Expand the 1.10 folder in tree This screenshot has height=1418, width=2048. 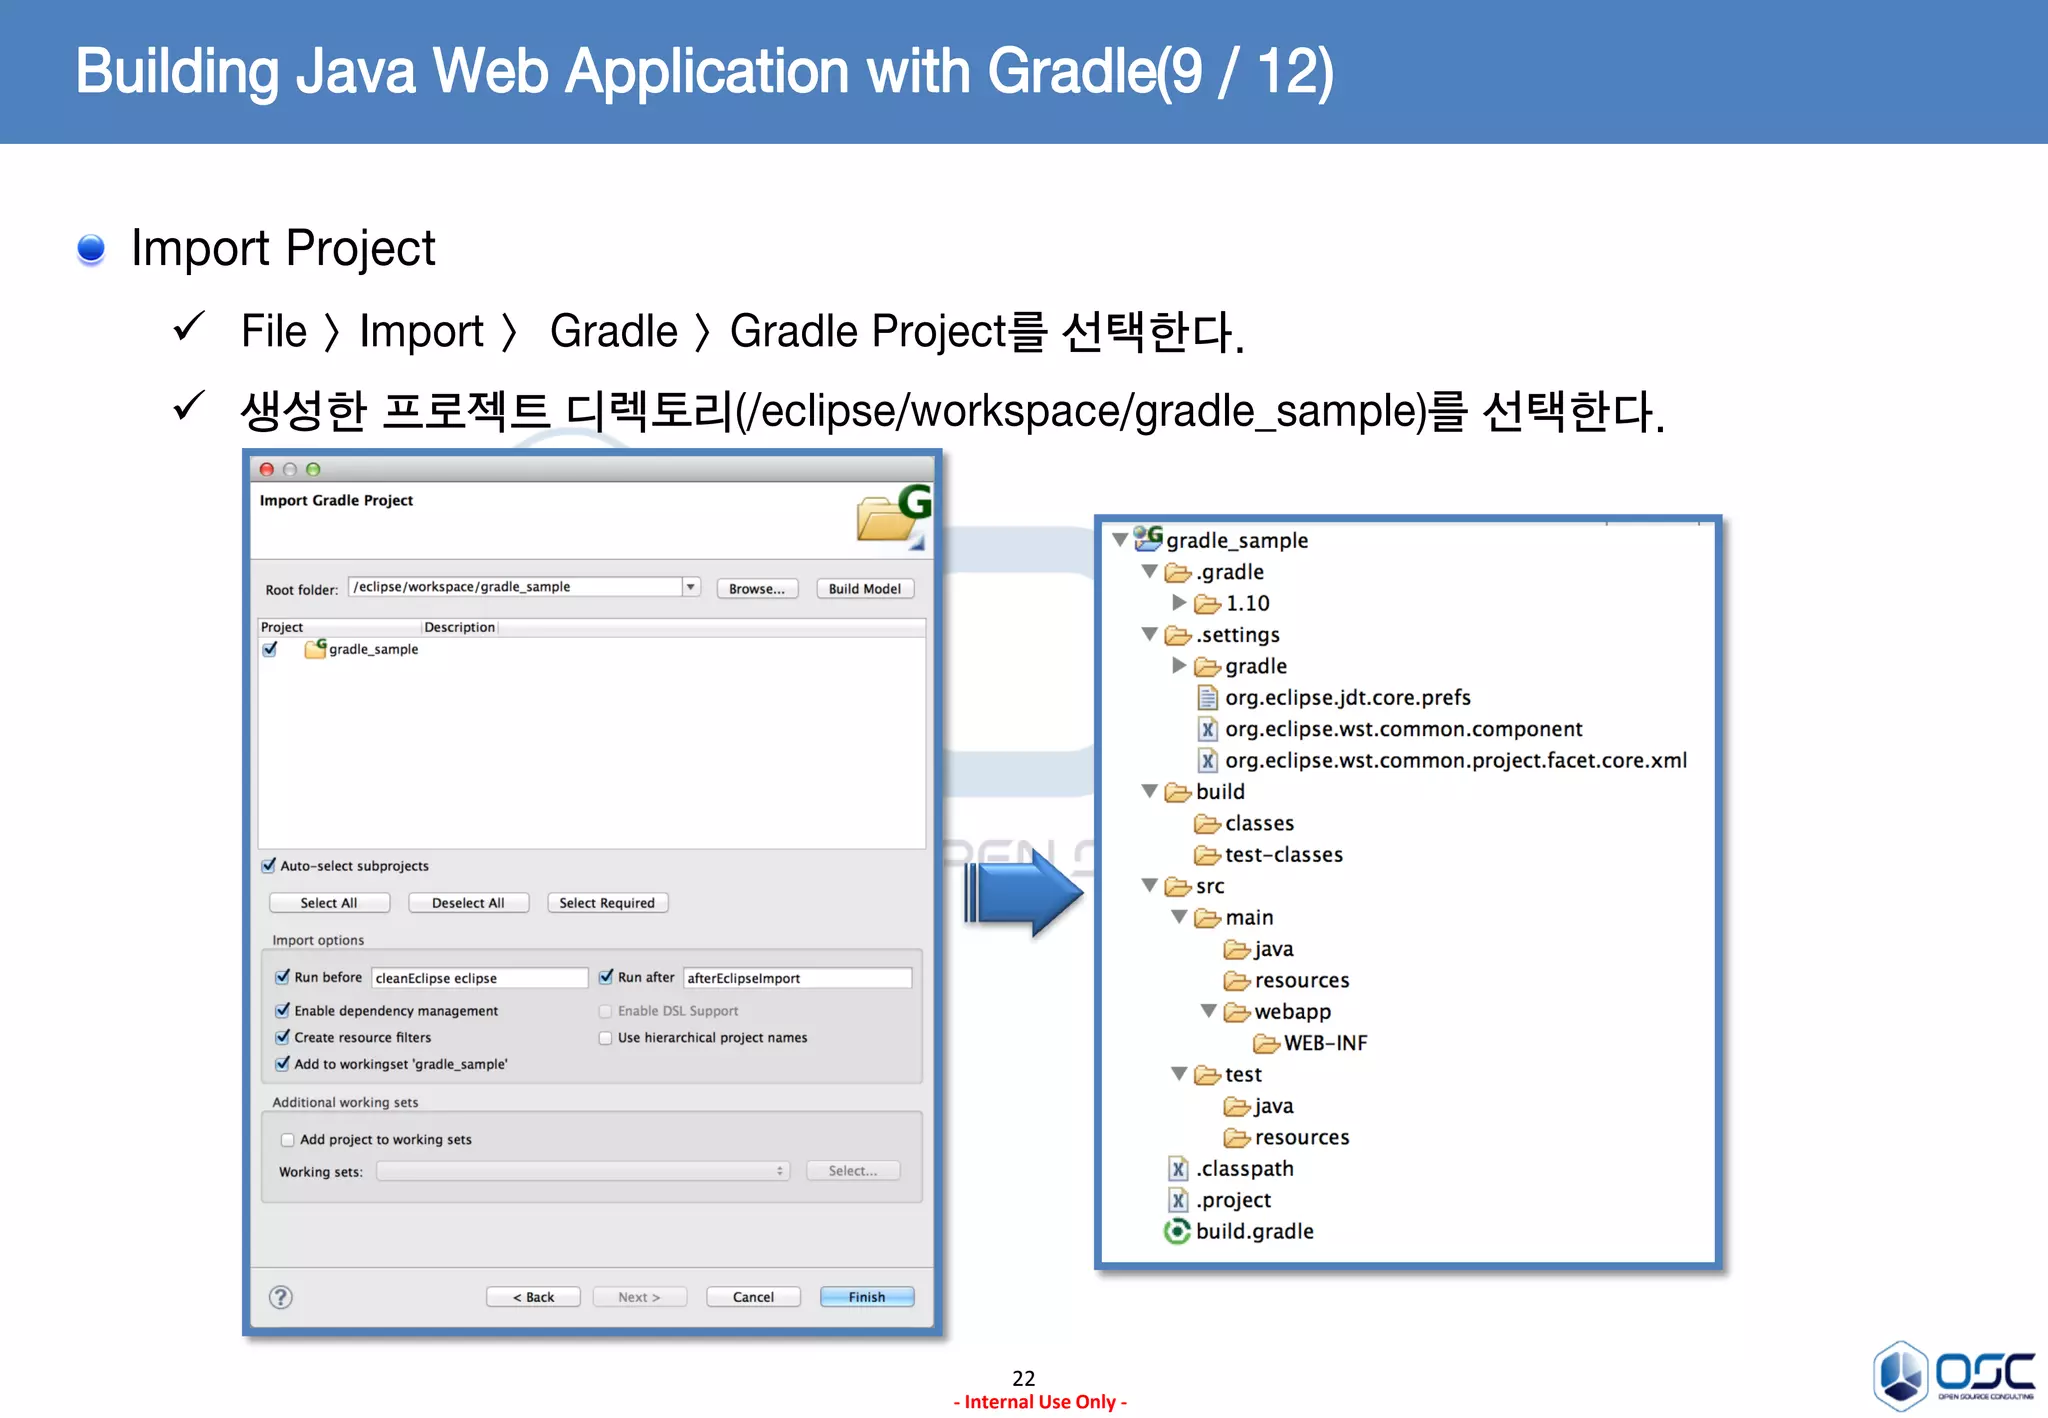tap(1179, 602)
